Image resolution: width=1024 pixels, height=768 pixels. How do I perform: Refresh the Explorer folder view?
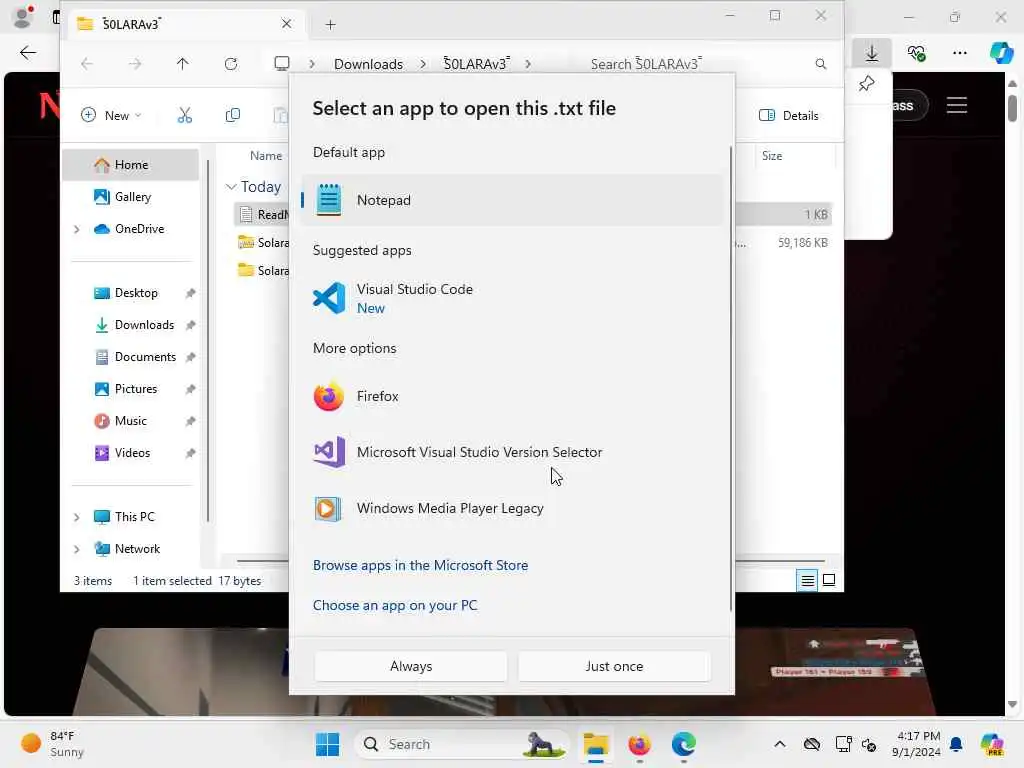tap(231, 63)
